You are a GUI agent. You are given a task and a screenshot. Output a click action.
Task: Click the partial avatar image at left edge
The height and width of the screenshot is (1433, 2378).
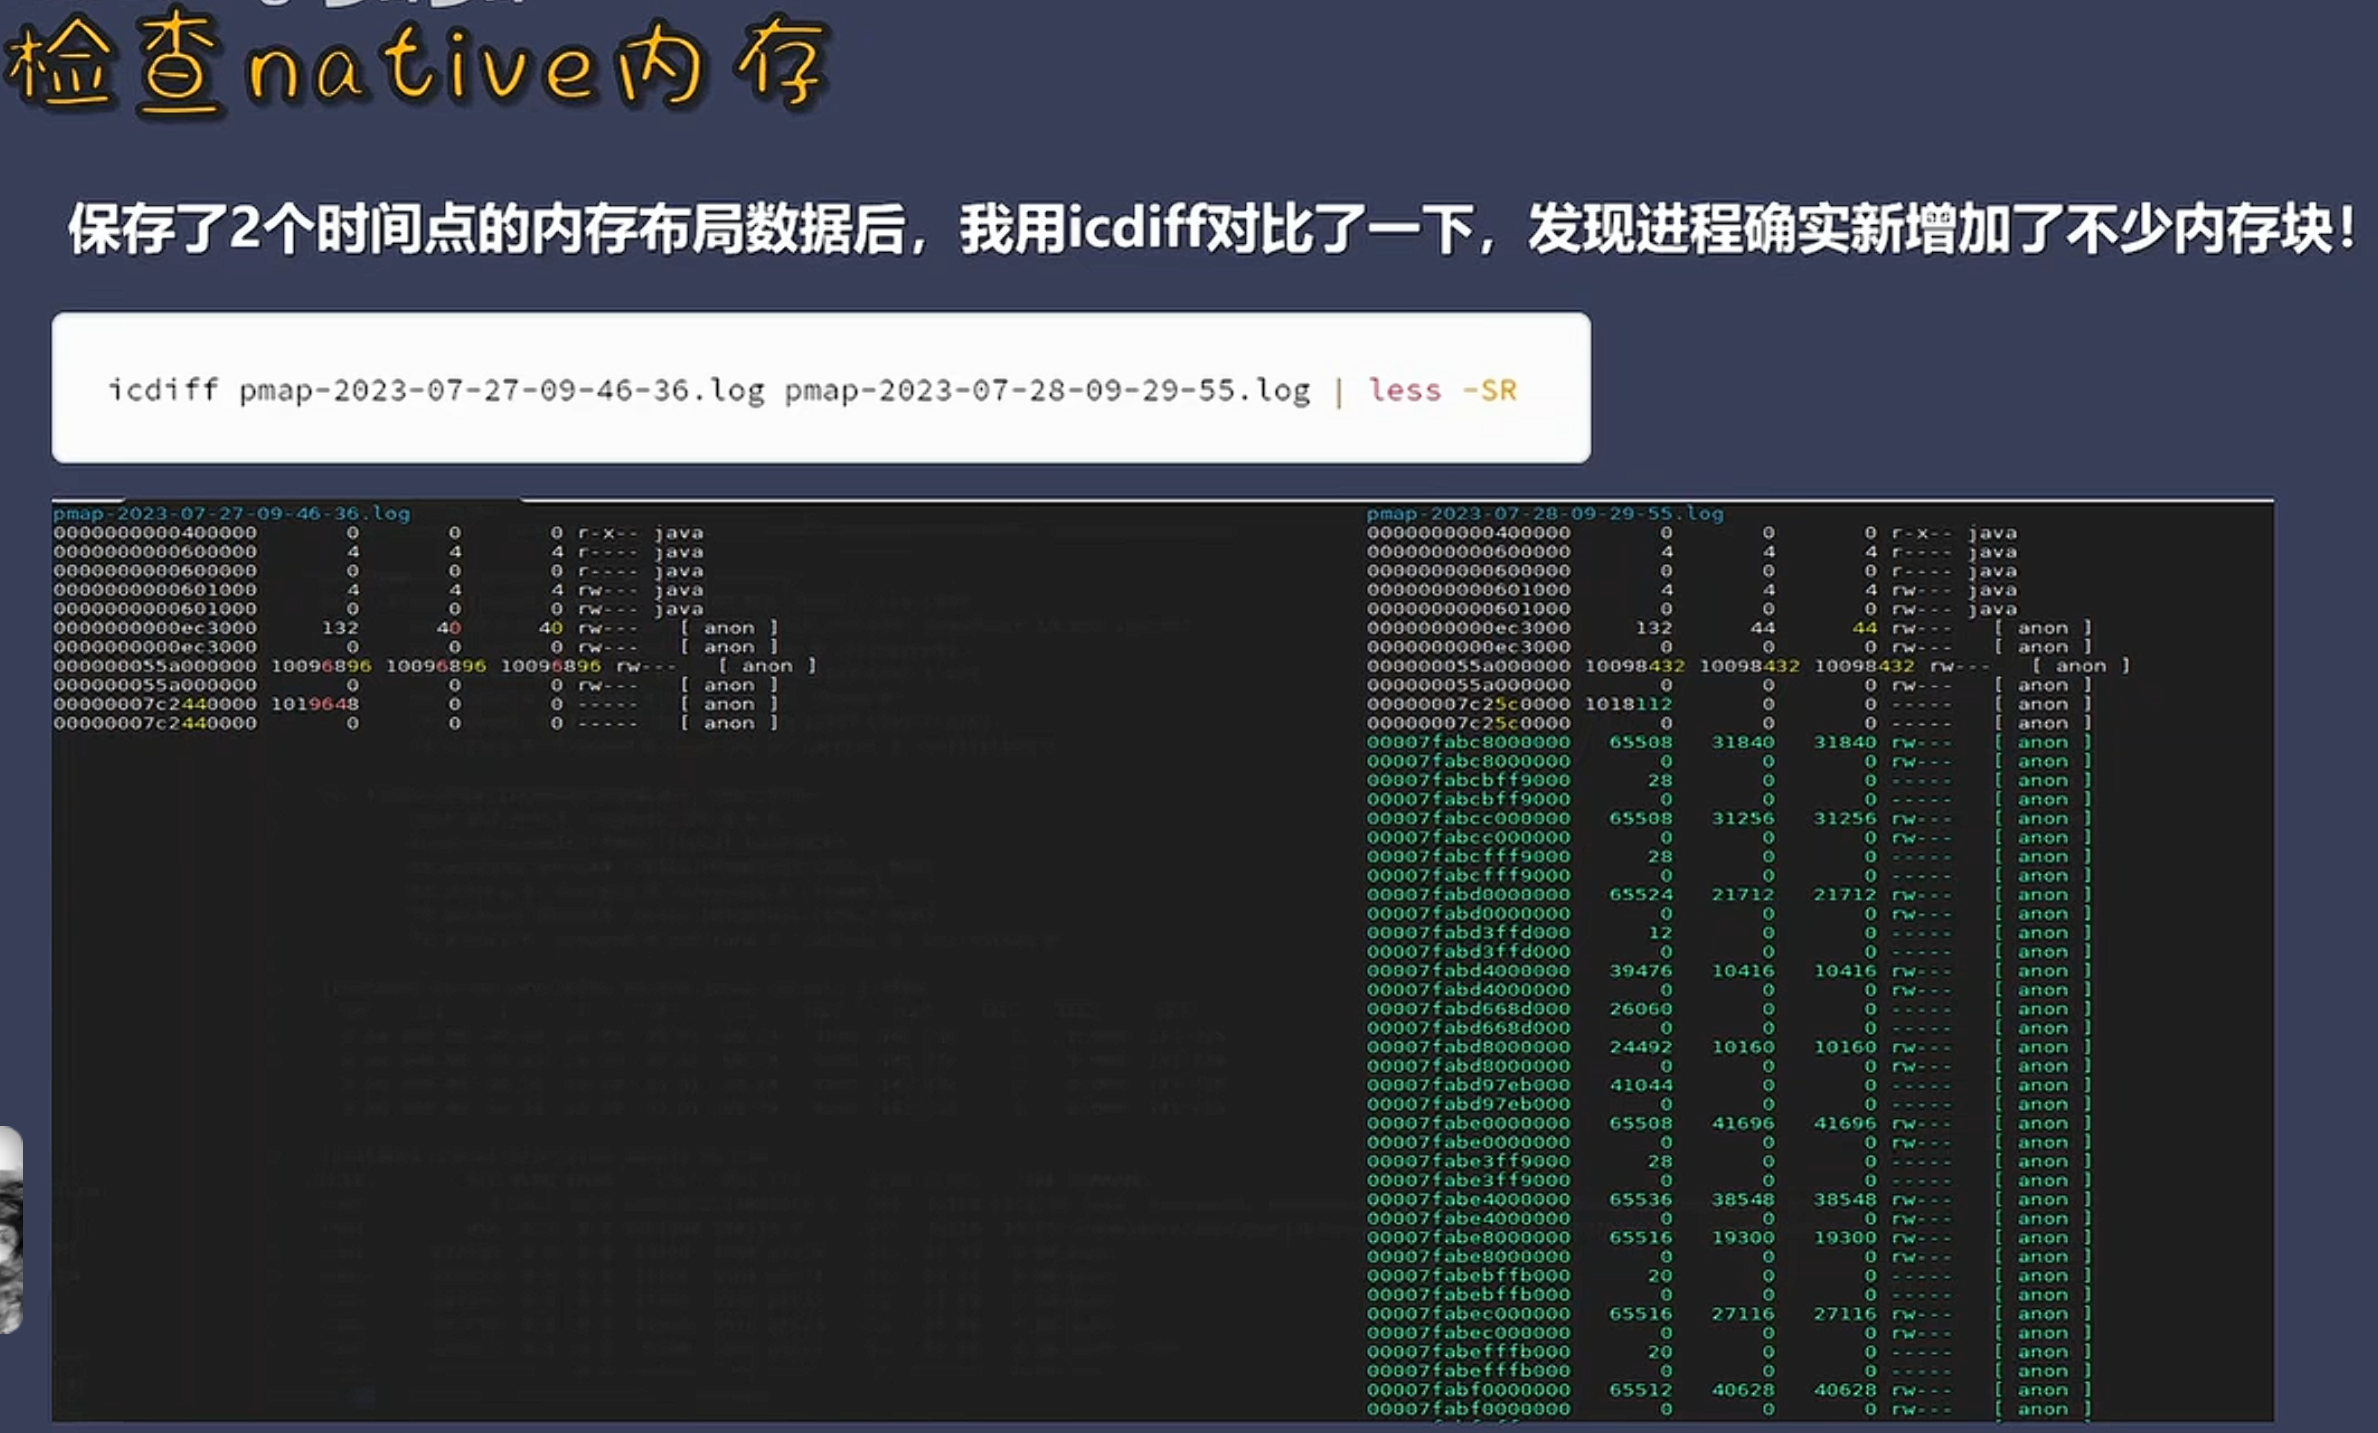(x=10, y=1230)
